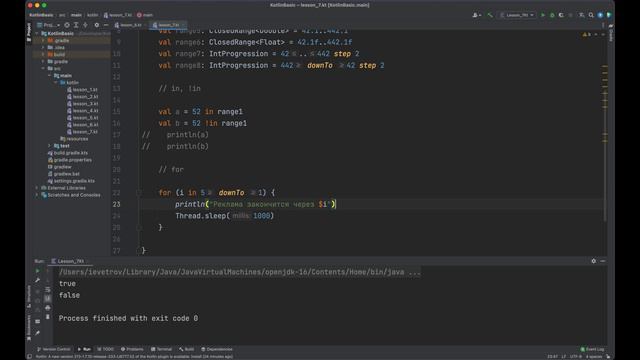Expand External Libraries node
Screen dimensions: 640x360
coord(37,188)
